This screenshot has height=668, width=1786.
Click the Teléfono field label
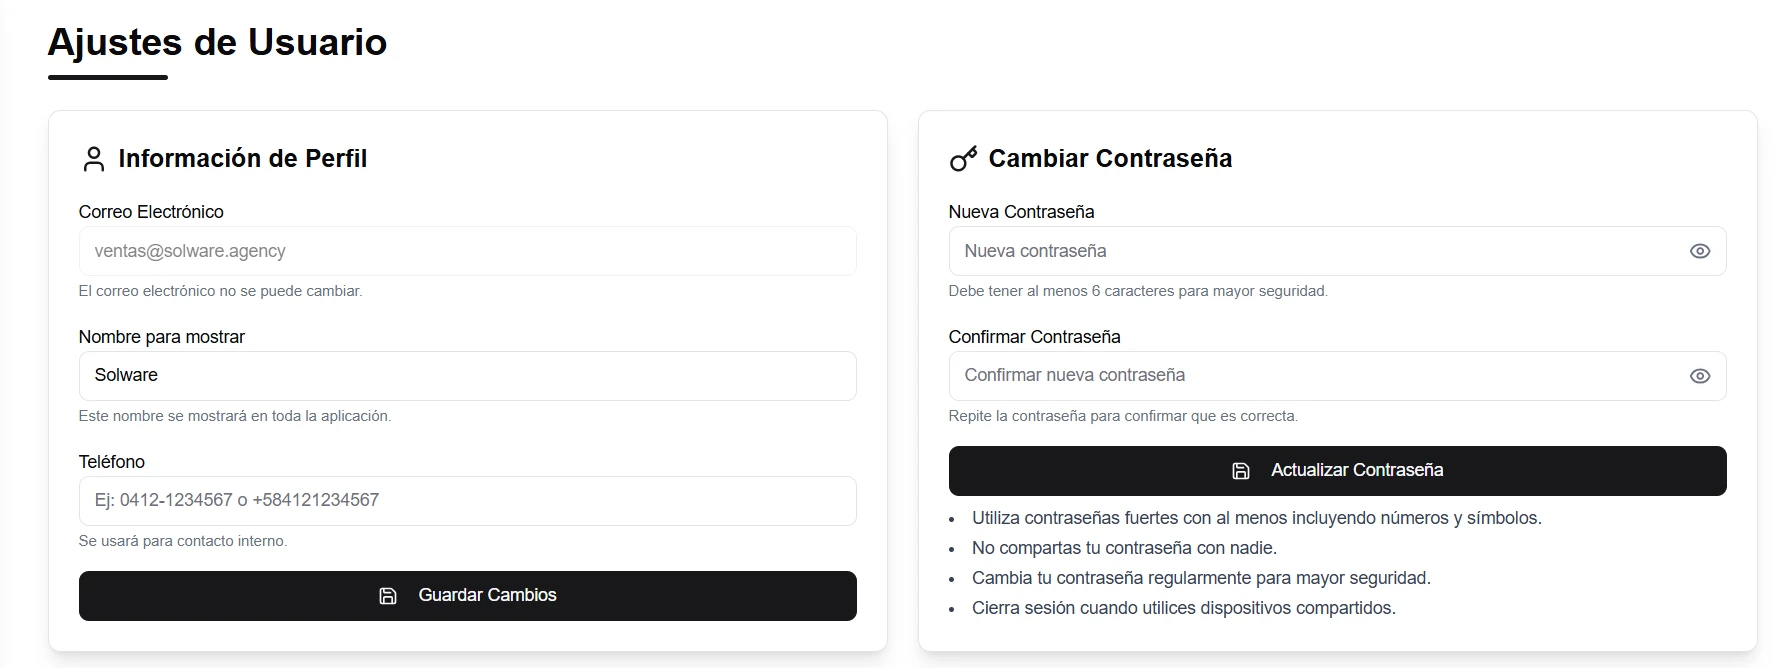coord(111,462)
